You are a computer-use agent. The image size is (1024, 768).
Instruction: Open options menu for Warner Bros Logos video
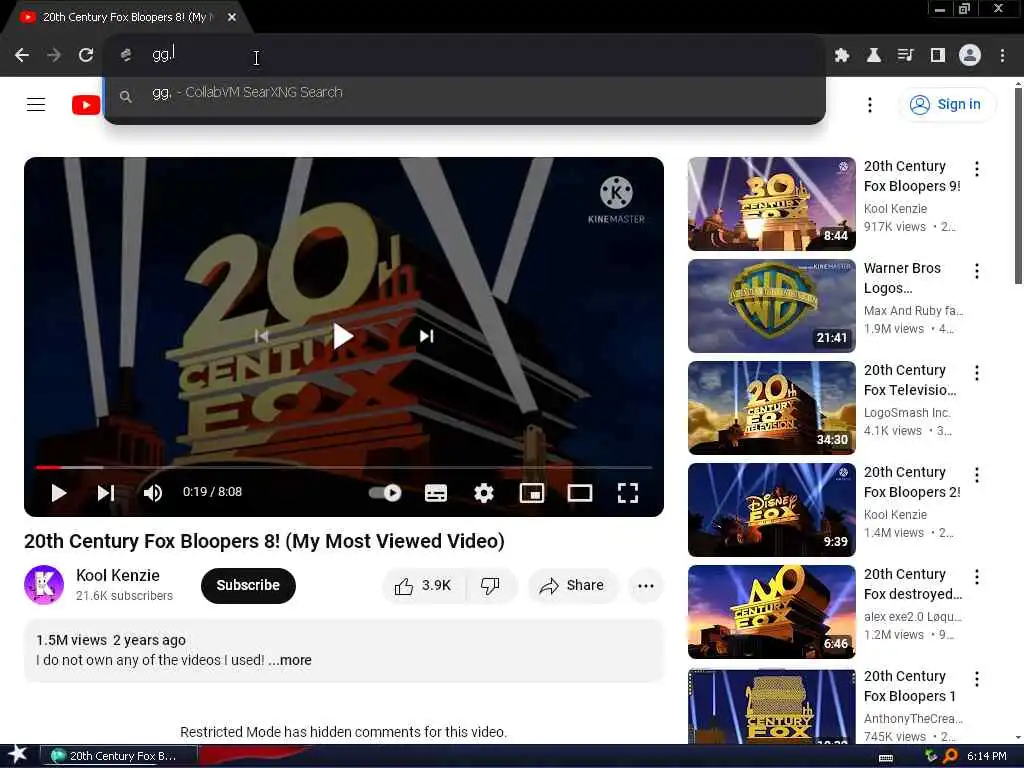click(x=976, y=271)
